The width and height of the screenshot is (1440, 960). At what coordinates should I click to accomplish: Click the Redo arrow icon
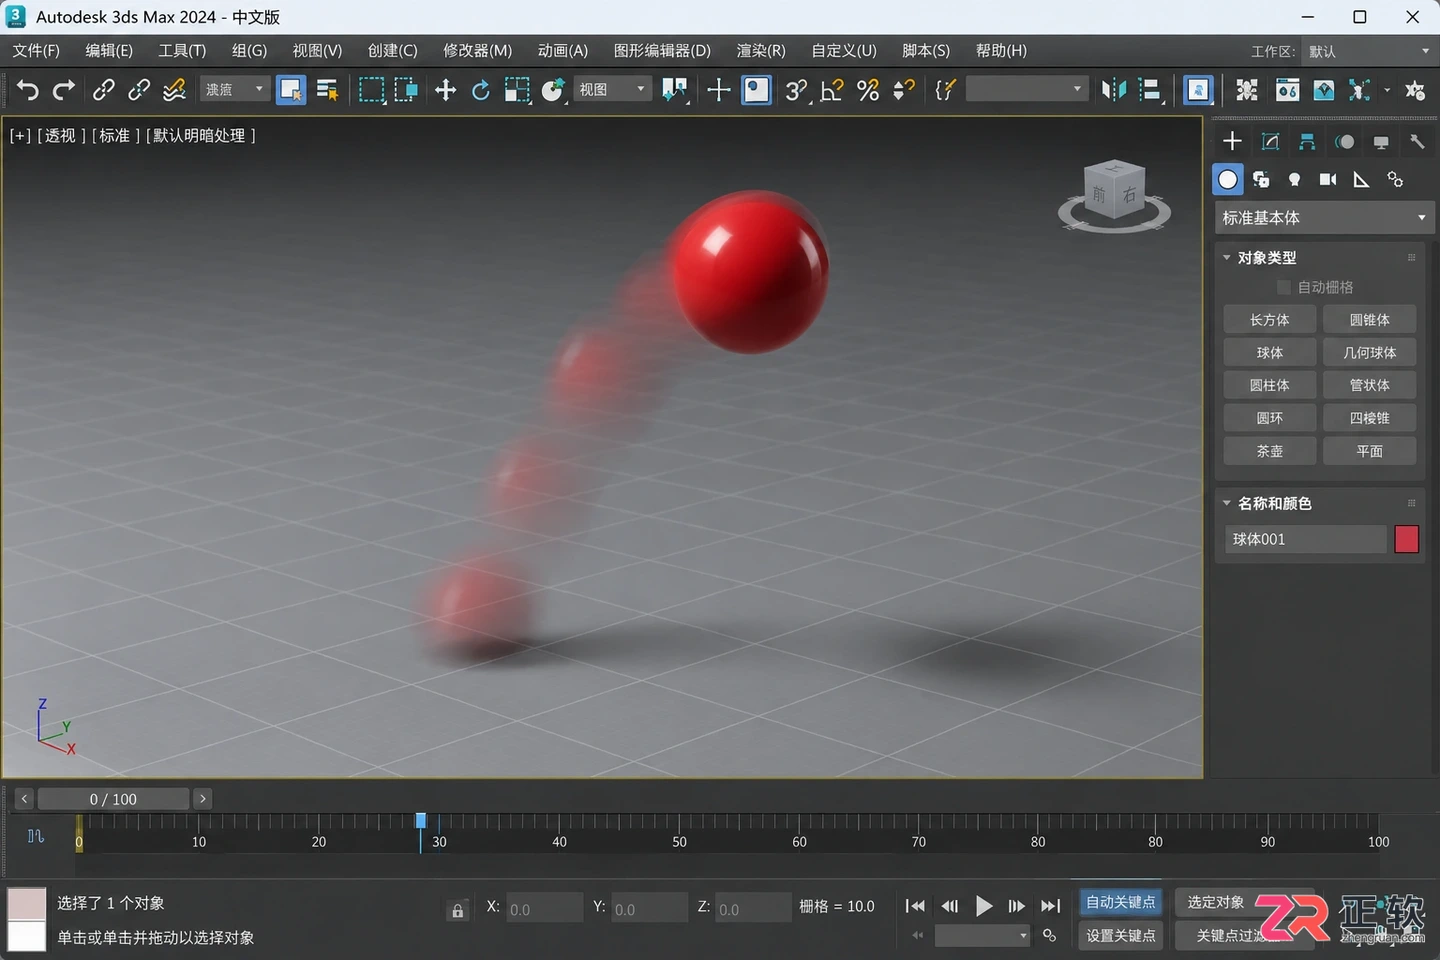coord(64,90)
